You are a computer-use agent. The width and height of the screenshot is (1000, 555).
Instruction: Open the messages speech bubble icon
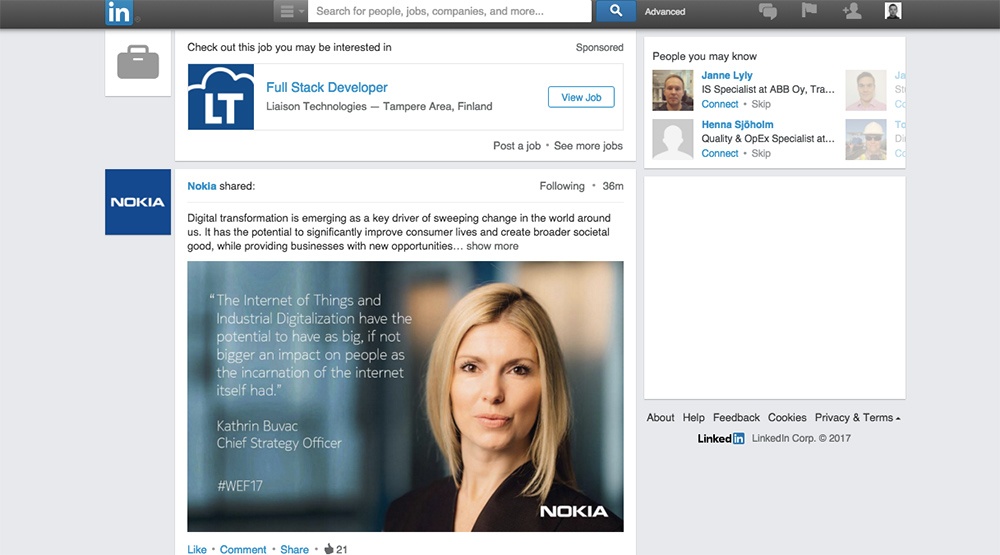768,11
